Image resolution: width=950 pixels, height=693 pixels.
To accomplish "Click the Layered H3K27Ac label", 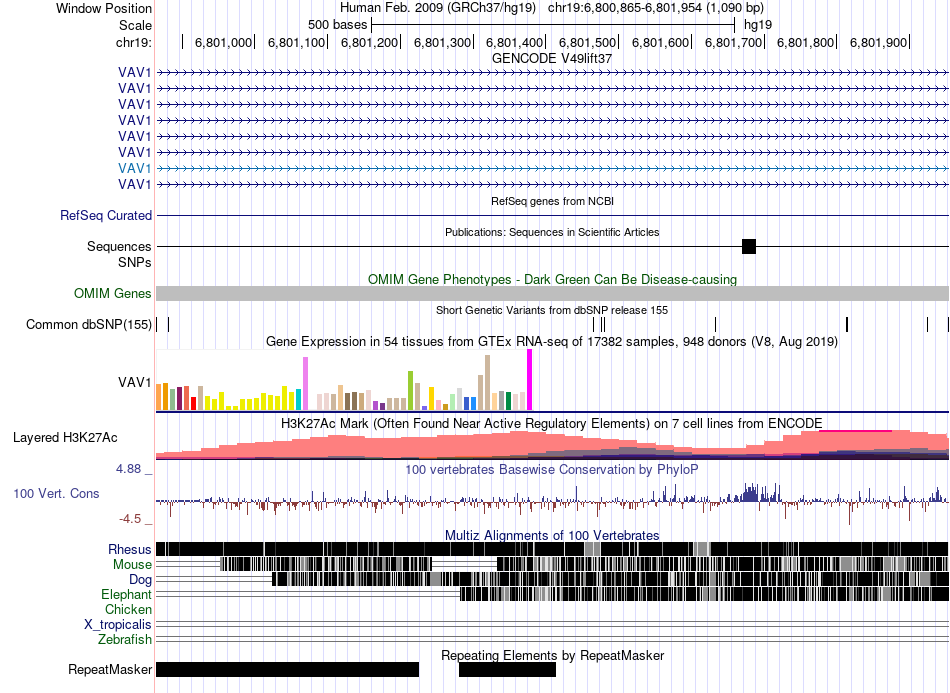I will [65, 437].
